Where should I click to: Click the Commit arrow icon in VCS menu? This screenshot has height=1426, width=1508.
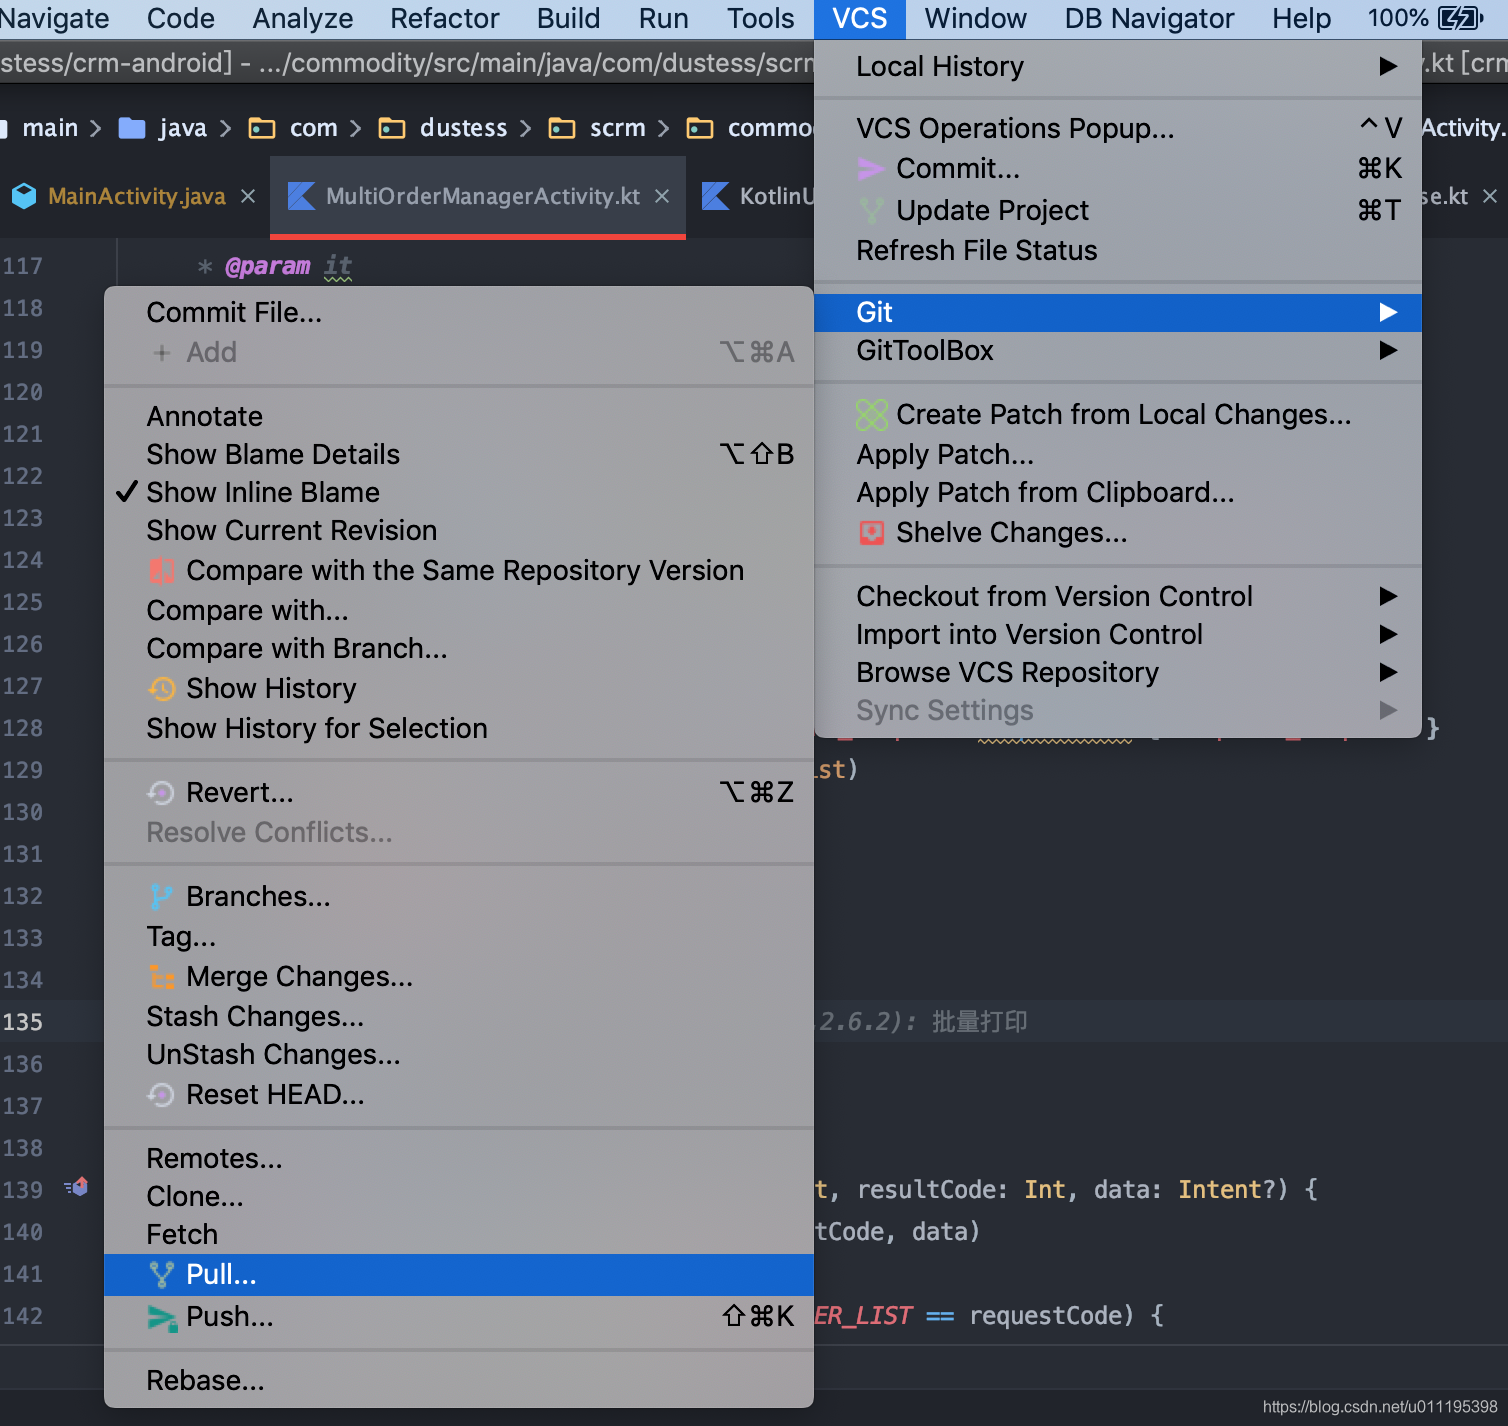[871, 169]
